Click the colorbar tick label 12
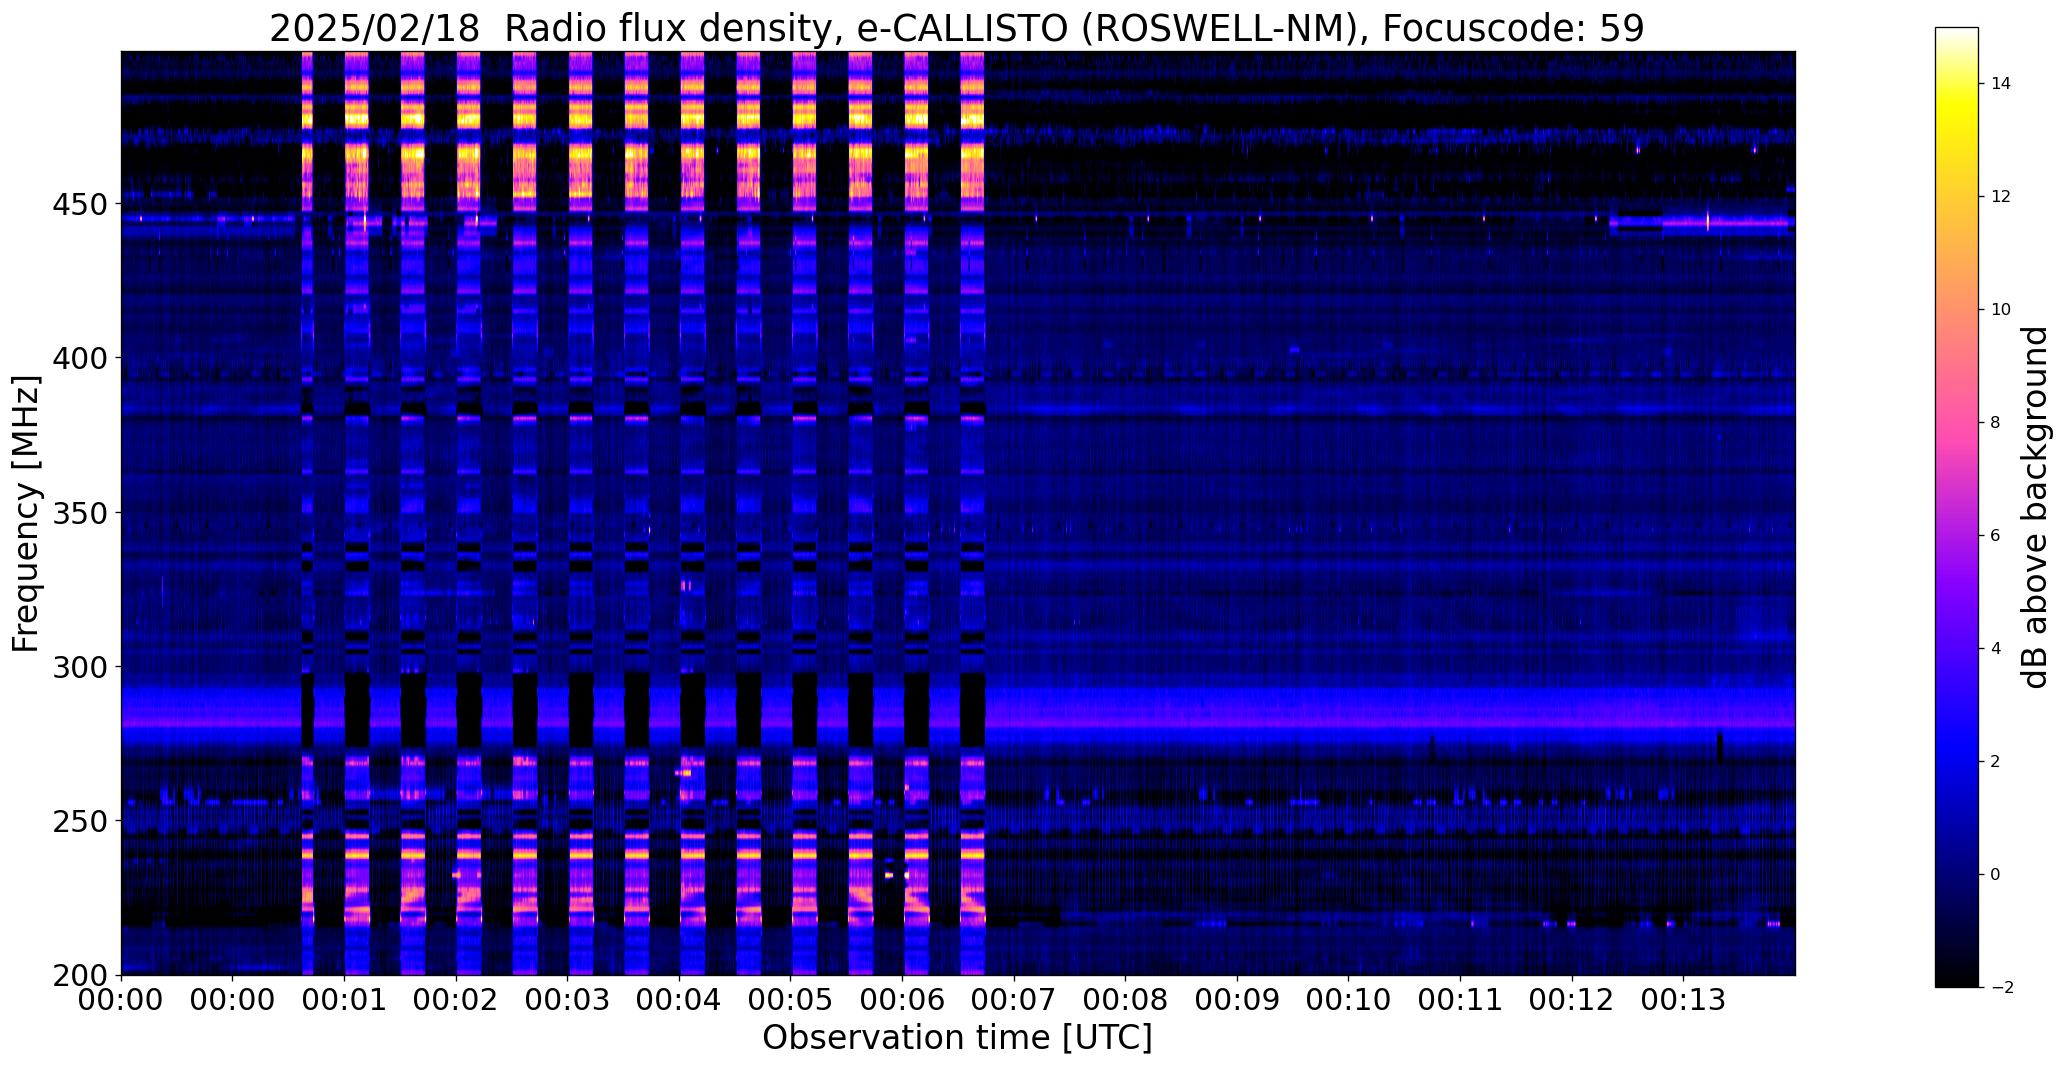 2001,197
